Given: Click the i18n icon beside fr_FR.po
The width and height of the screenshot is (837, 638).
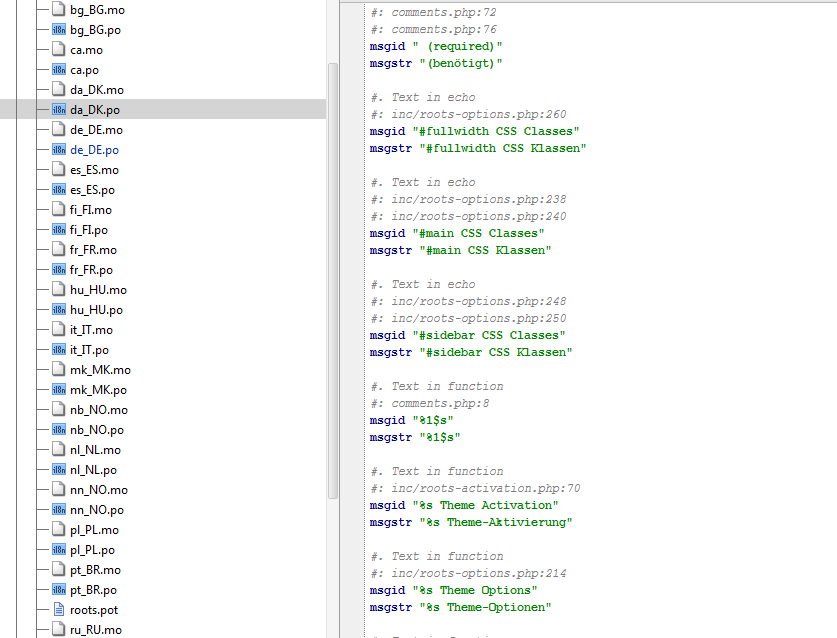Looking at the screenshot, I should point(58,270).
